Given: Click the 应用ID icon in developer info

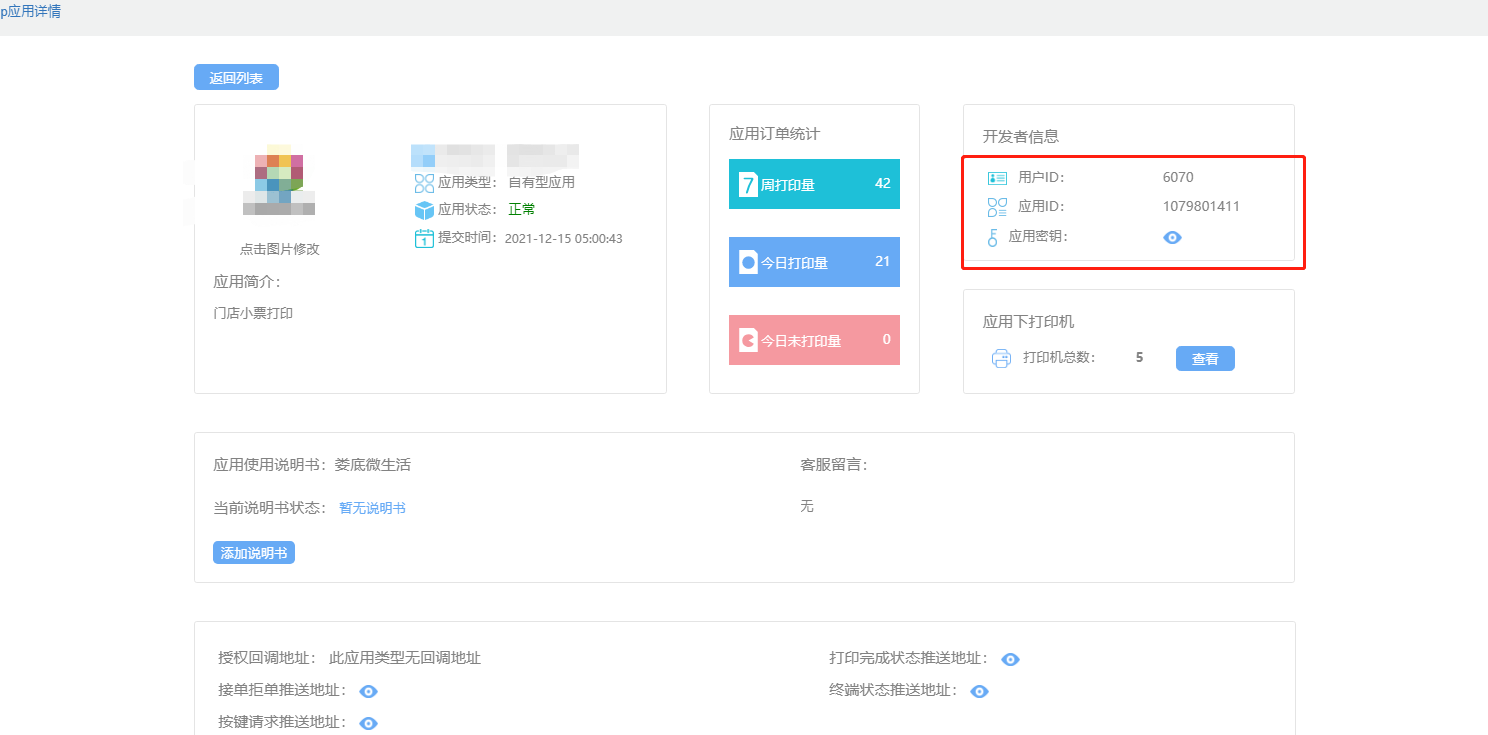Looking at the screenshot, I should click(x=996, y=207).
